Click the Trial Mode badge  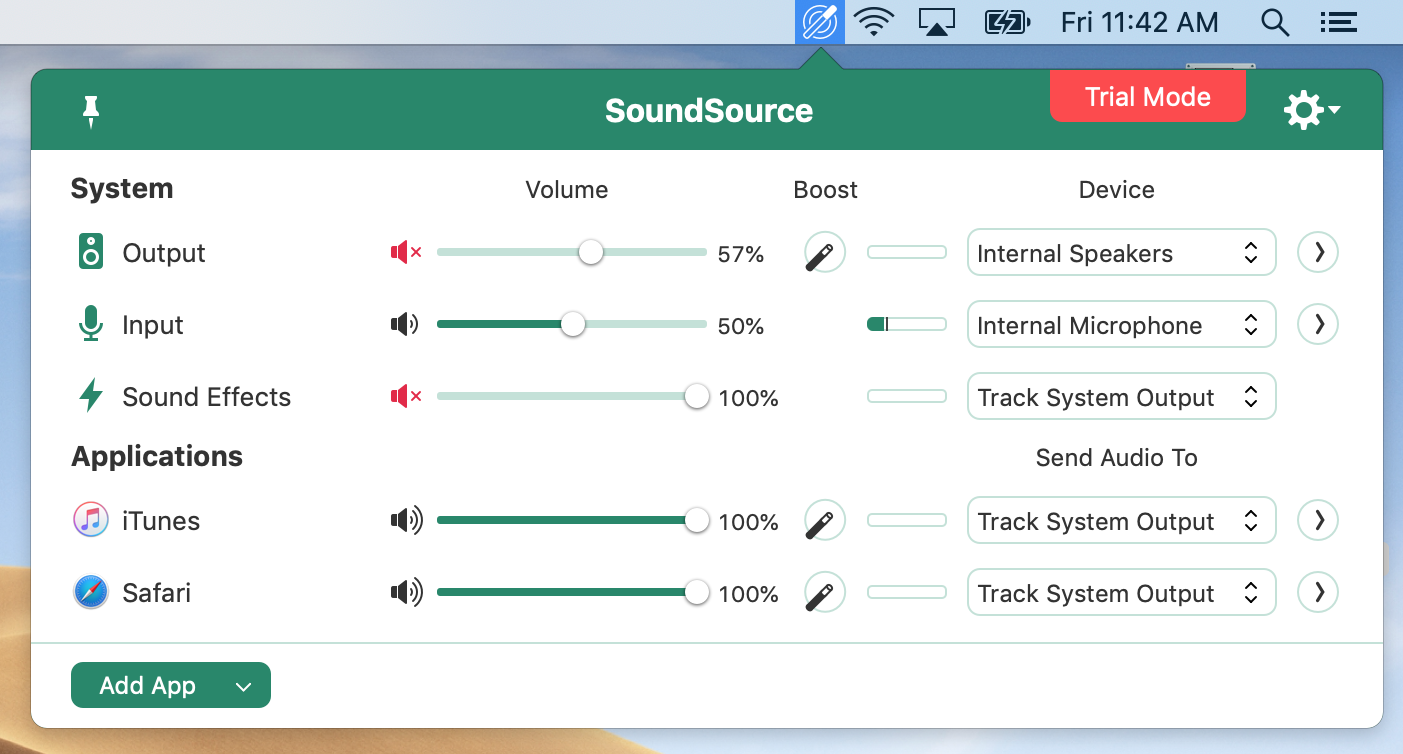pyautogui.click(x=1147, y=97)
